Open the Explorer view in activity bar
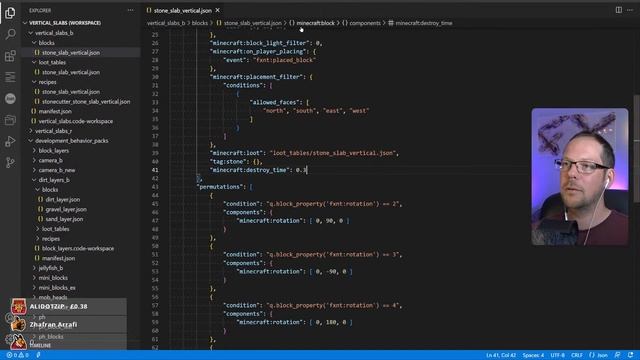Image resolution: width=640 pixels, height=360 pixels. click(x=10, y=12)
